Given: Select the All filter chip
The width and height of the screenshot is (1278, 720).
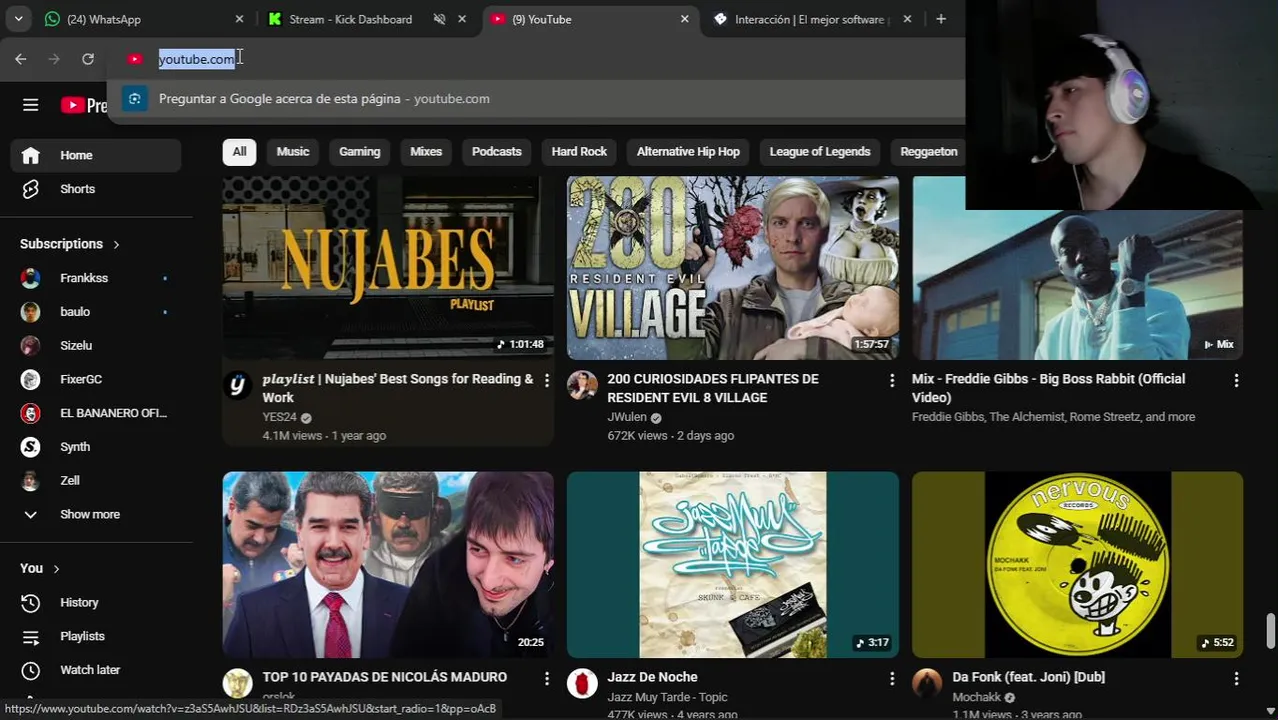Looking at the screenshot, I should pyautogui.click(x=239, y=152).
